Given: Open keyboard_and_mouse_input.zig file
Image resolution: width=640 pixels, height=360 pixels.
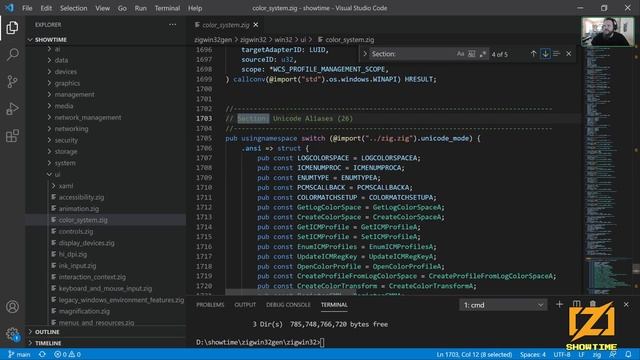Looking at the screenshot, I should click(106, 289).
